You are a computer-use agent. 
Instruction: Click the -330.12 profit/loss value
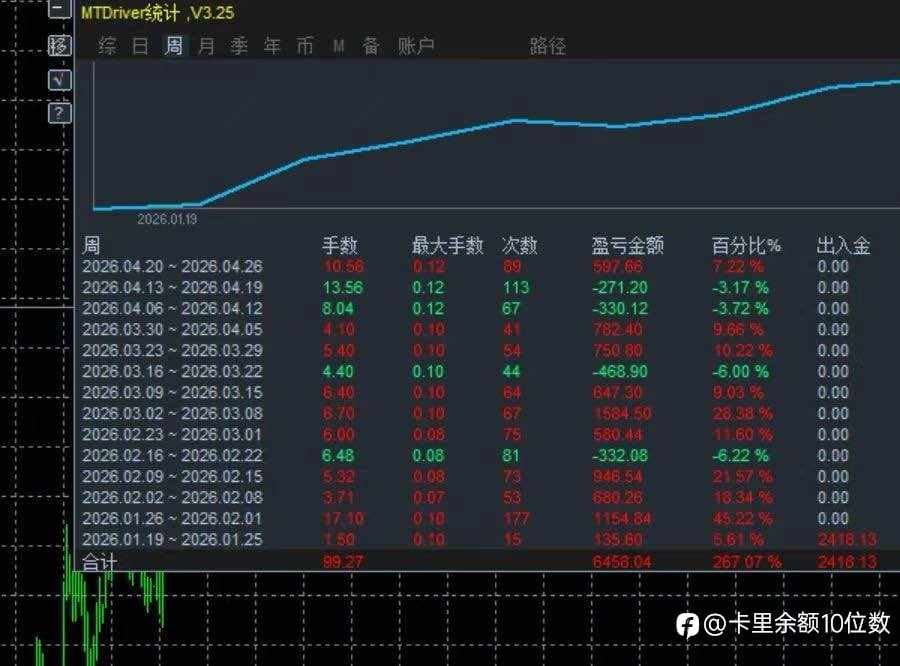(620, 308)
